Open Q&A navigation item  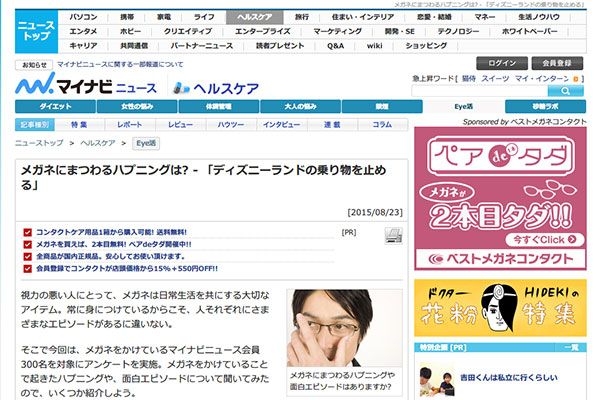pyautogui.click(x=335, y=46)
